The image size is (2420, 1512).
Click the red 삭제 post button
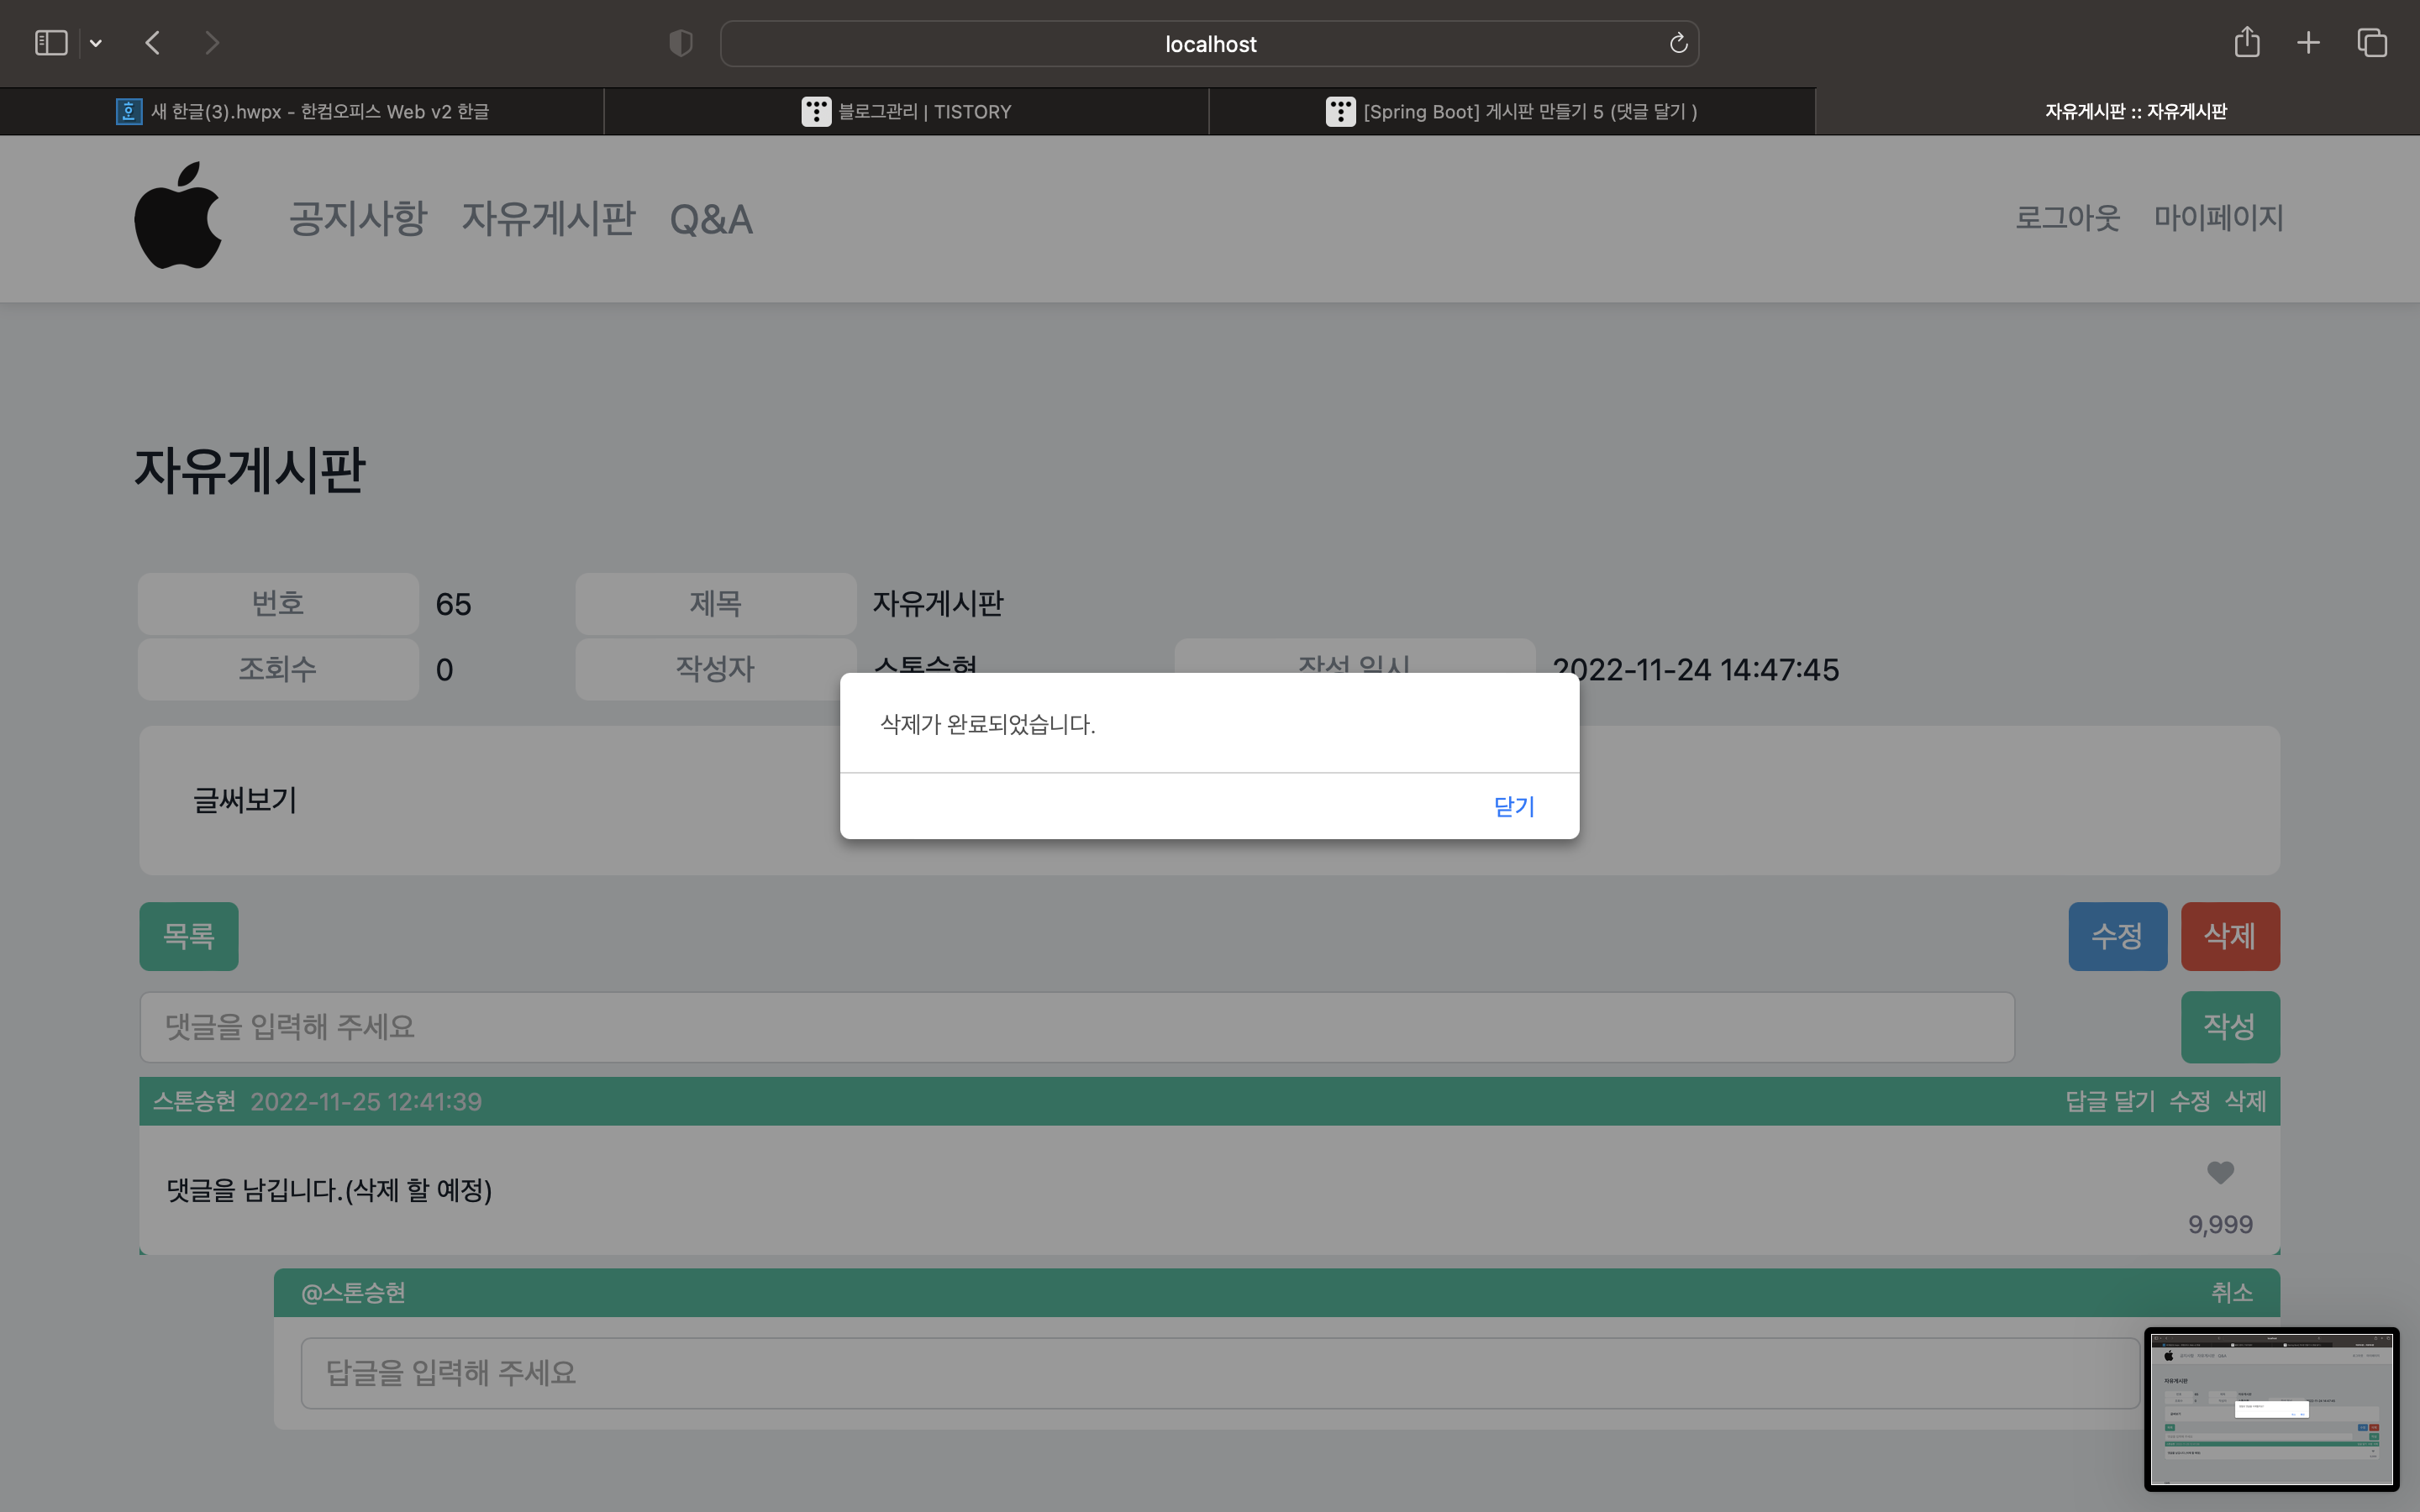click(2229, 936)
